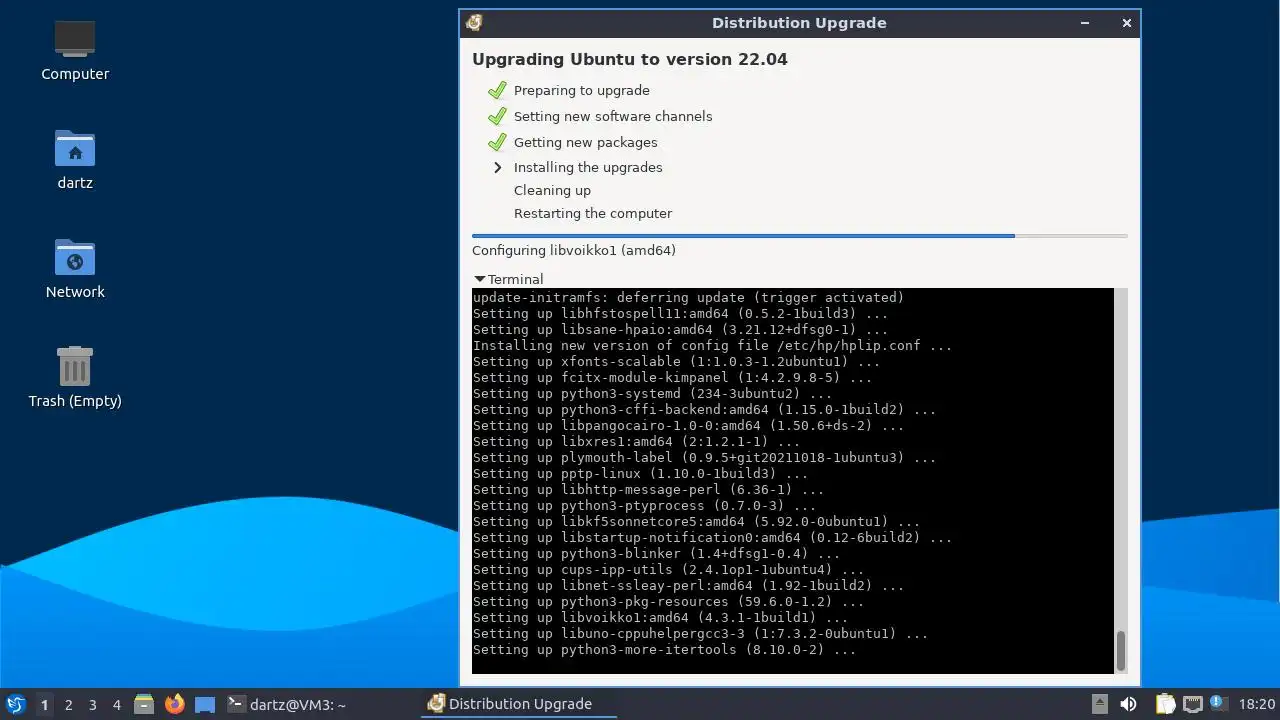Close the Distribution Upgrade window
This screenshot has height=720, width=1280.
1126,23
